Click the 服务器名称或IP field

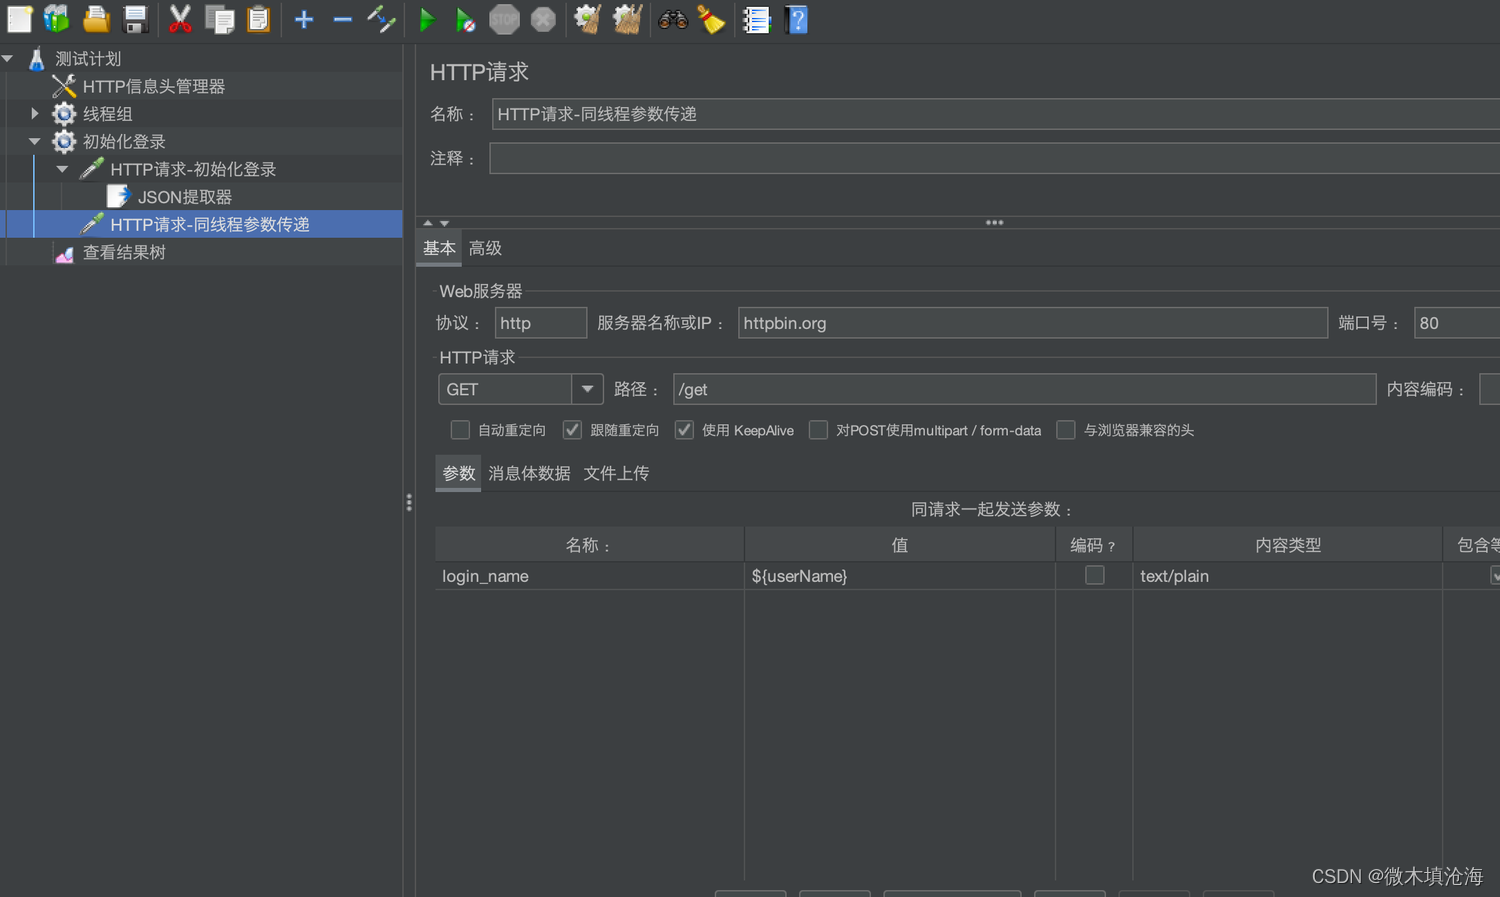click(x=1033, y=323)
